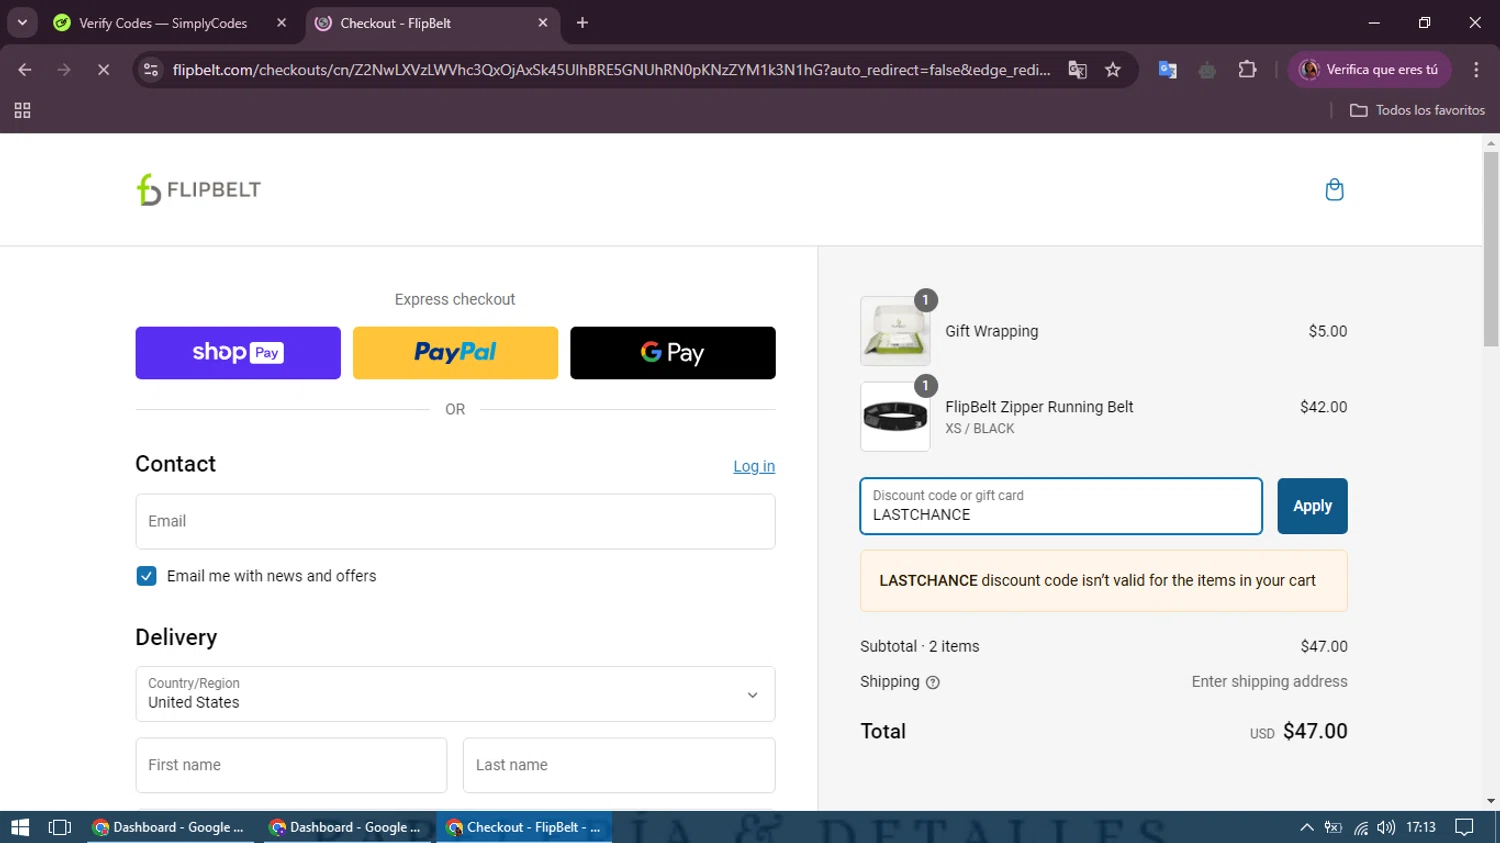This screenshot has height=843, width=1500.
Task: Close the Verify Codes SimplyCodes tab
Action: point(281,23)
